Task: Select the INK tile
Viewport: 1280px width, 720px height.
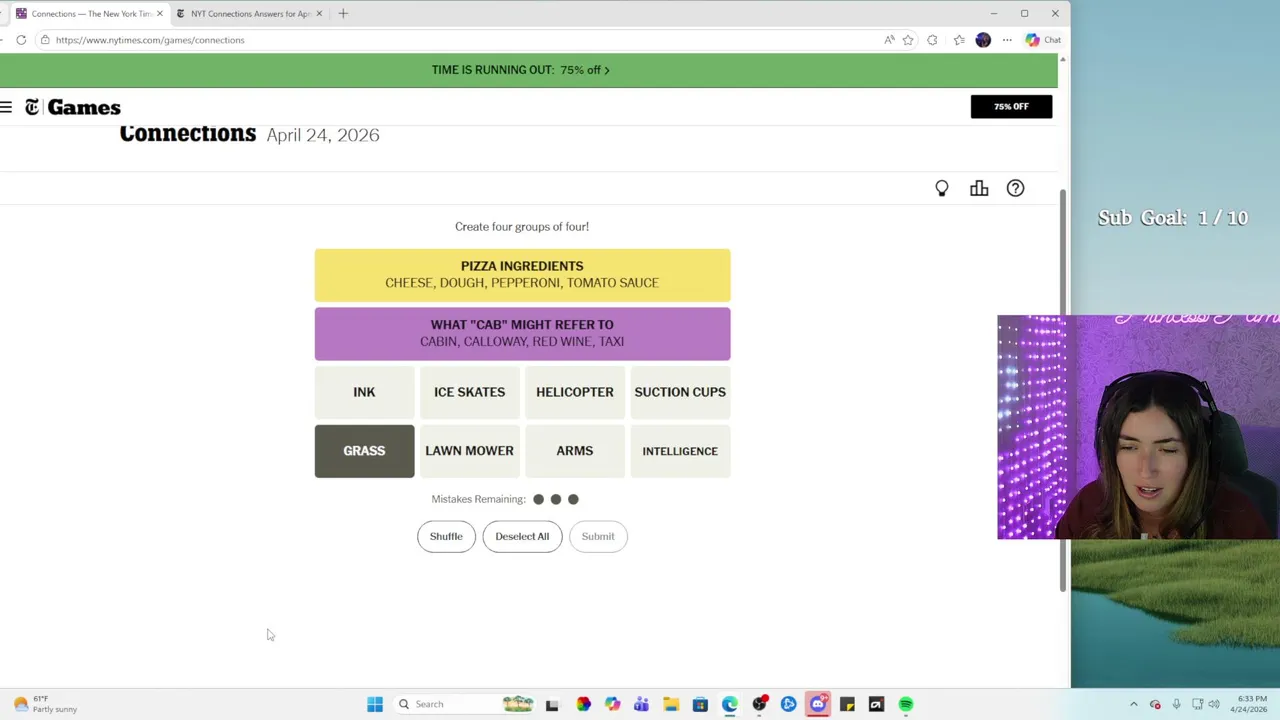Action: pyautogui.click(x=364, y=392)
